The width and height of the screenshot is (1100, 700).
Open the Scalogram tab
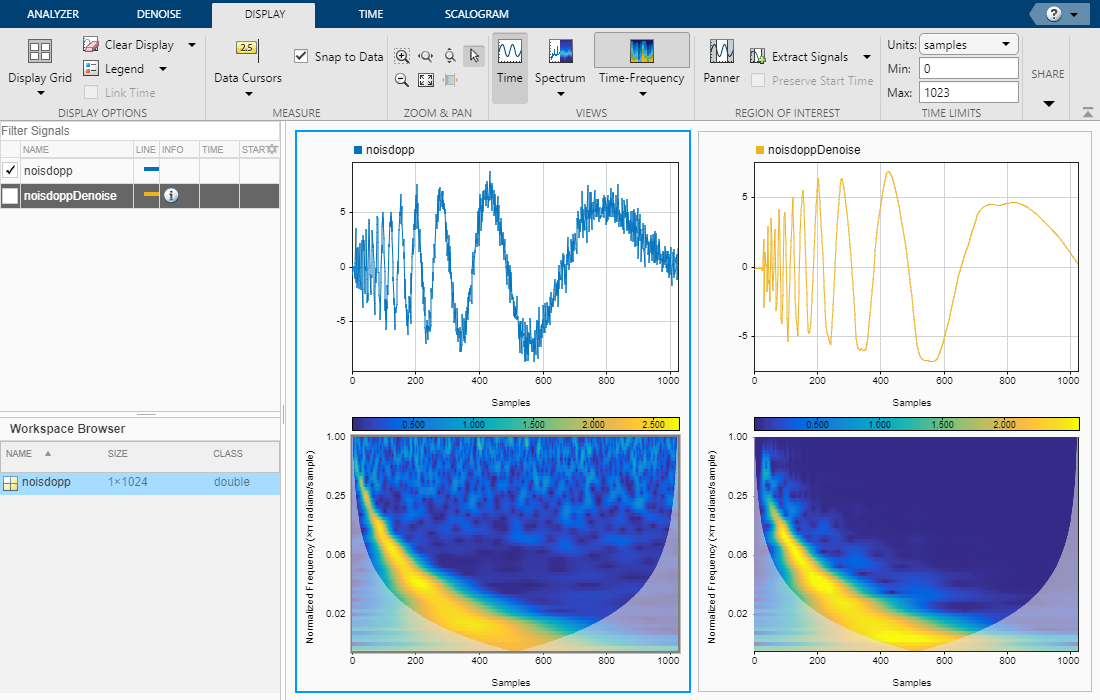click(x=477, y=14)
